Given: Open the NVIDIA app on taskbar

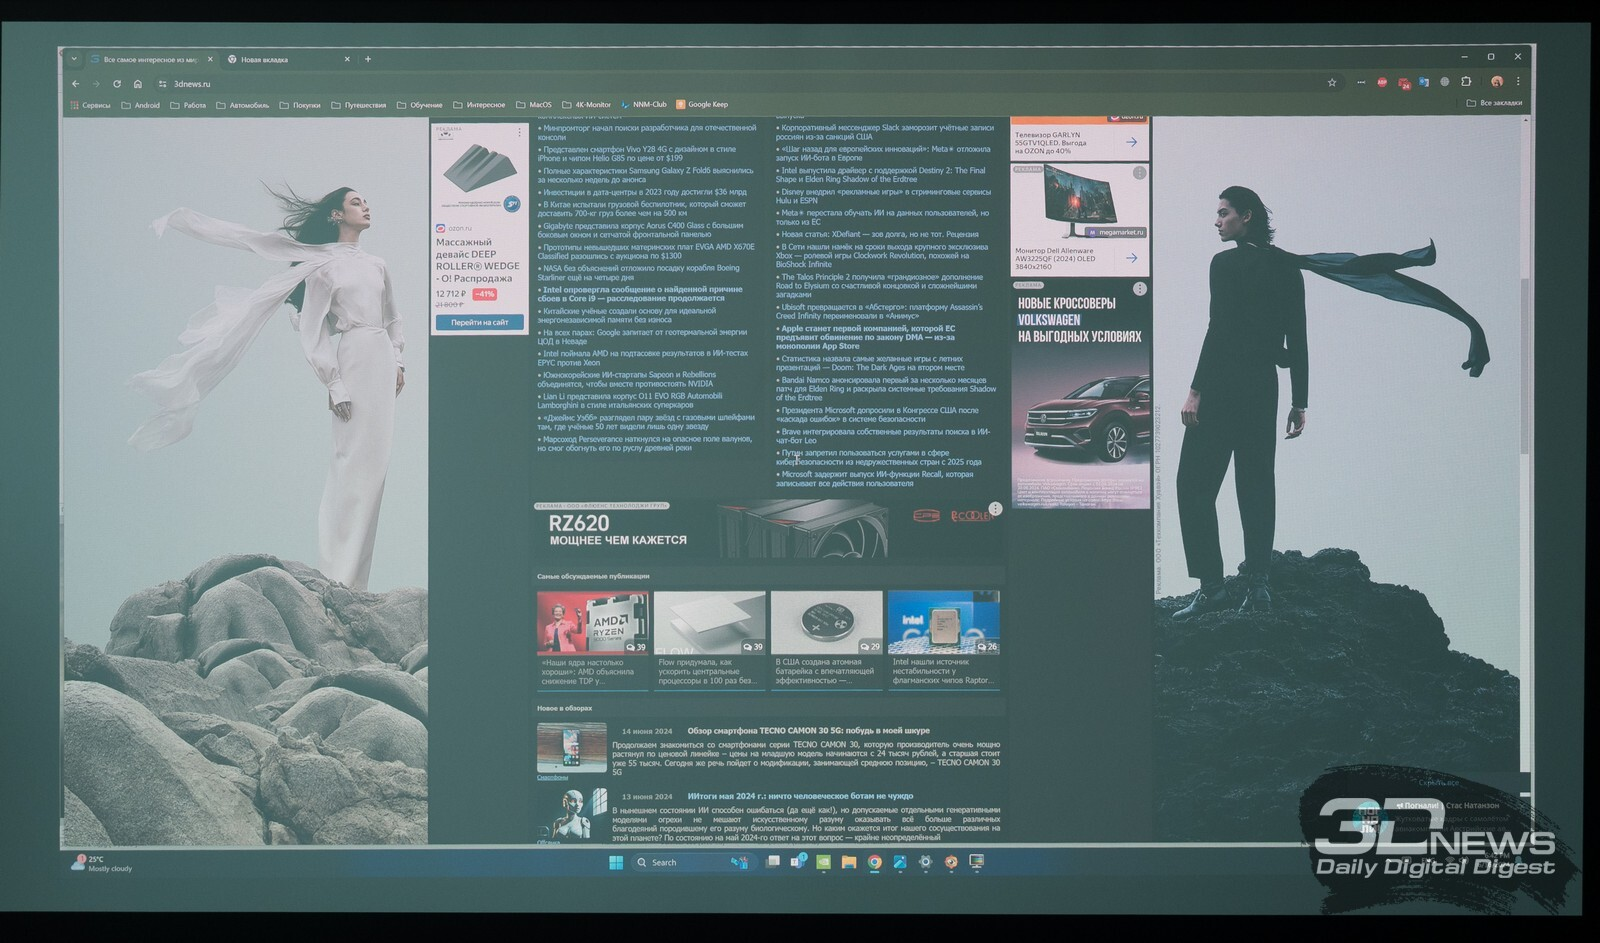Looking at the screenshot, I should point(824,861).
